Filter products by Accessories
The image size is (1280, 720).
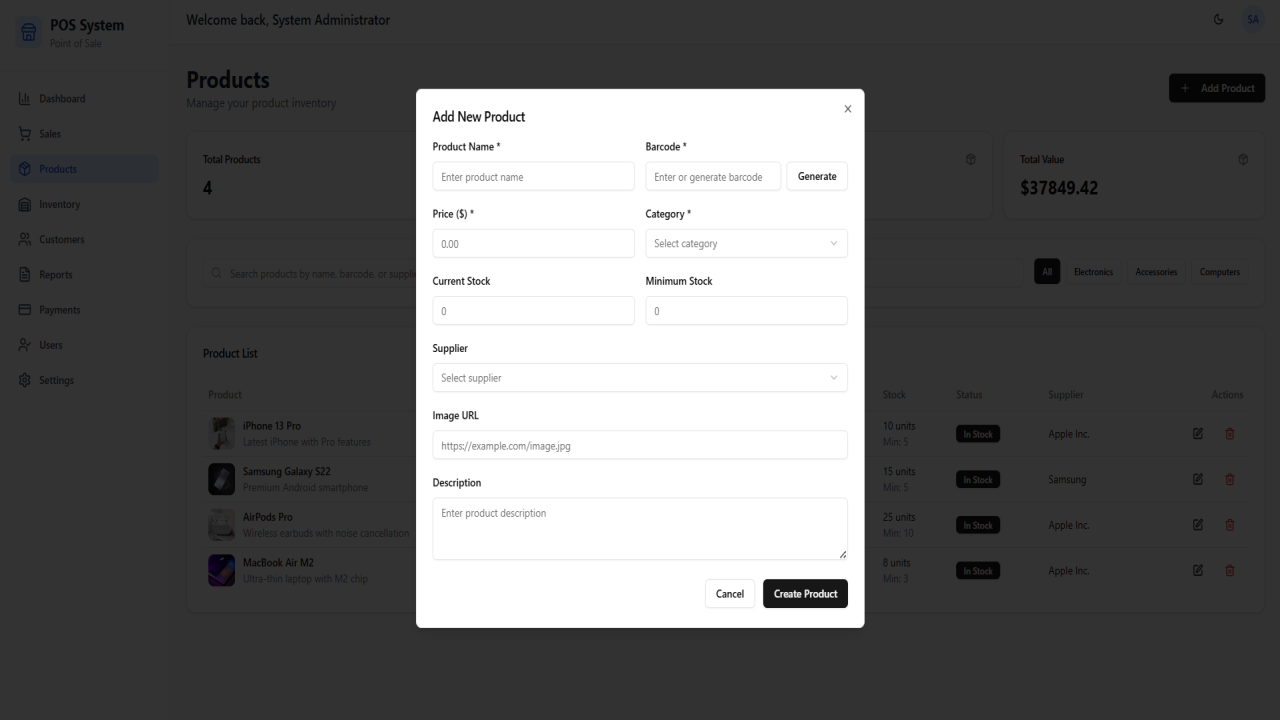click(1156, 272)
